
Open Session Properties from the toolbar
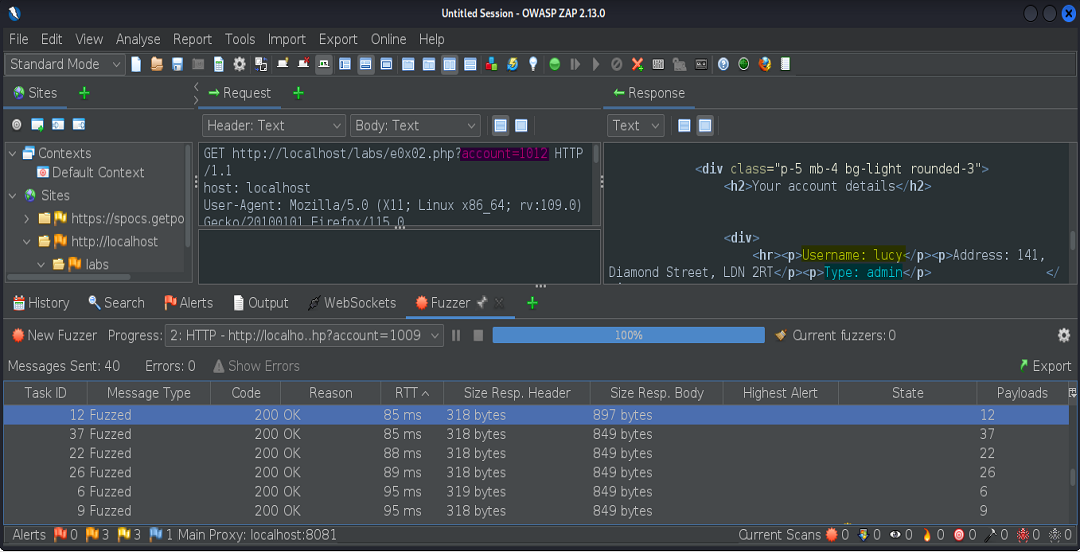pos(218,65)
